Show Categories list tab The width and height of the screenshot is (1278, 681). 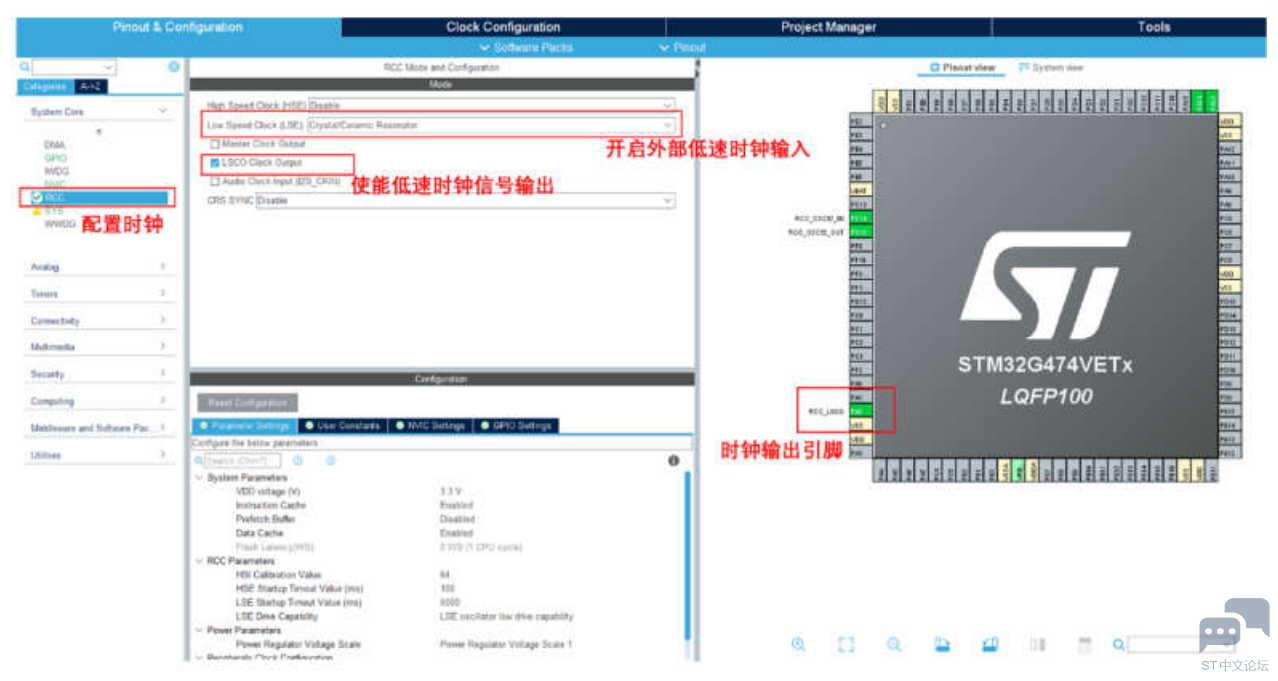click(46, 87)
